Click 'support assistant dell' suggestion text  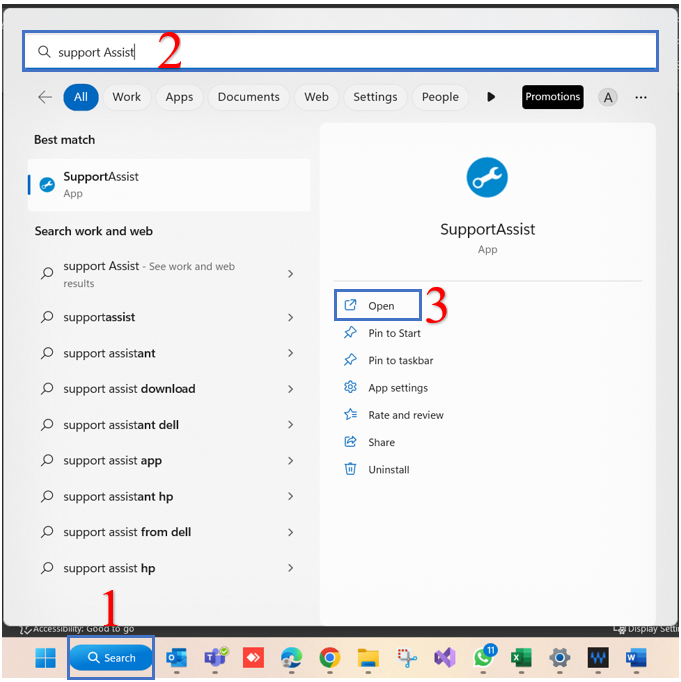121,425
